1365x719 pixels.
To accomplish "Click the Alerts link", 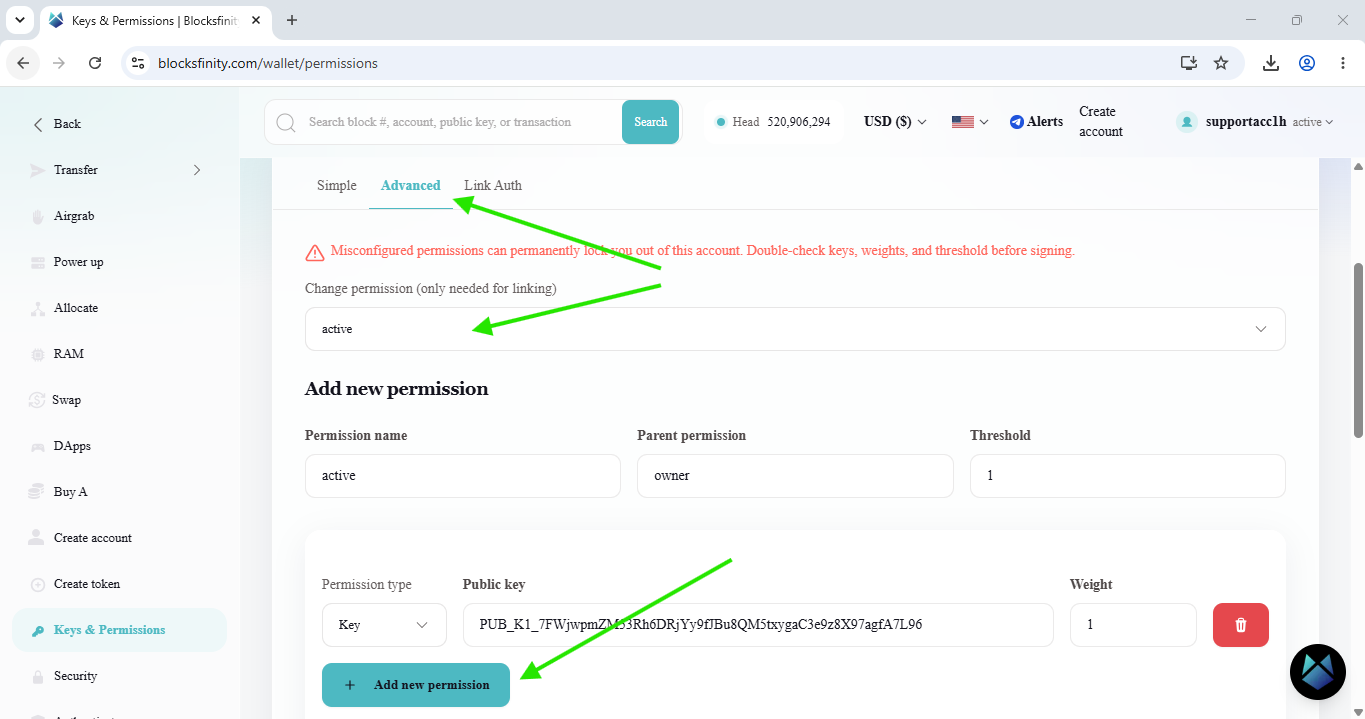I will 1045,122.
